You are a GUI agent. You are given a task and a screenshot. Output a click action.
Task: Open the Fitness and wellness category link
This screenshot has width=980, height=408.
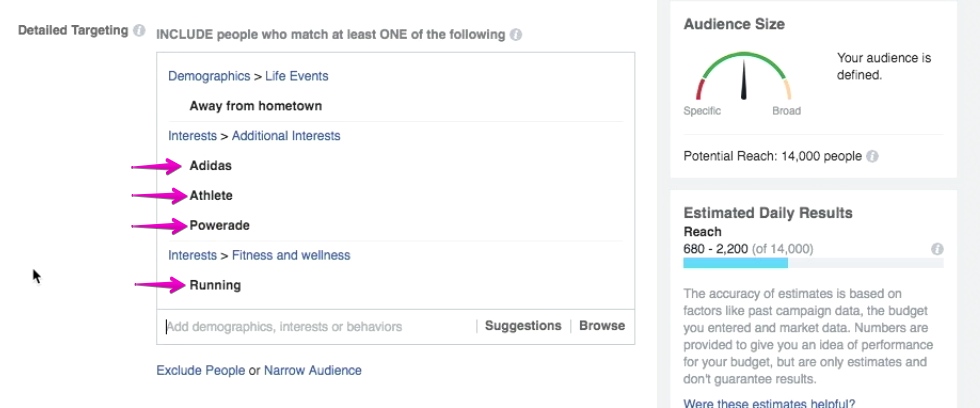point(291,255)
